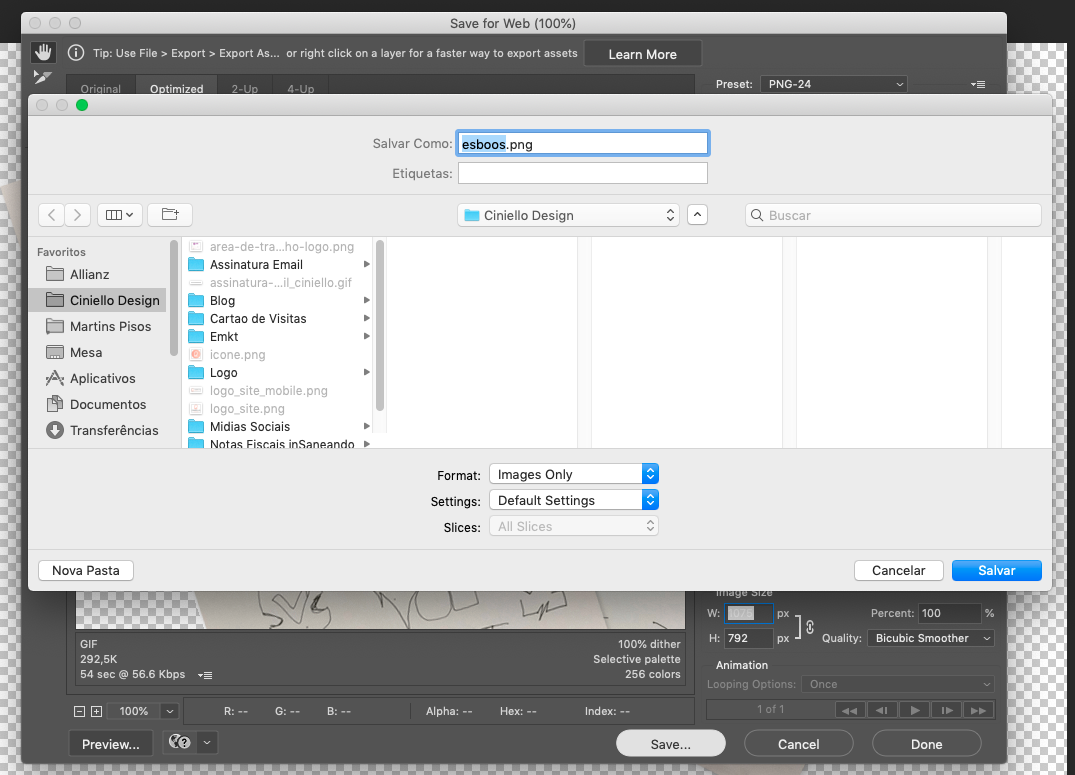The image size is (1075, 775).
Task: Zoom out with the minus icon
Action: coord(79,711)
